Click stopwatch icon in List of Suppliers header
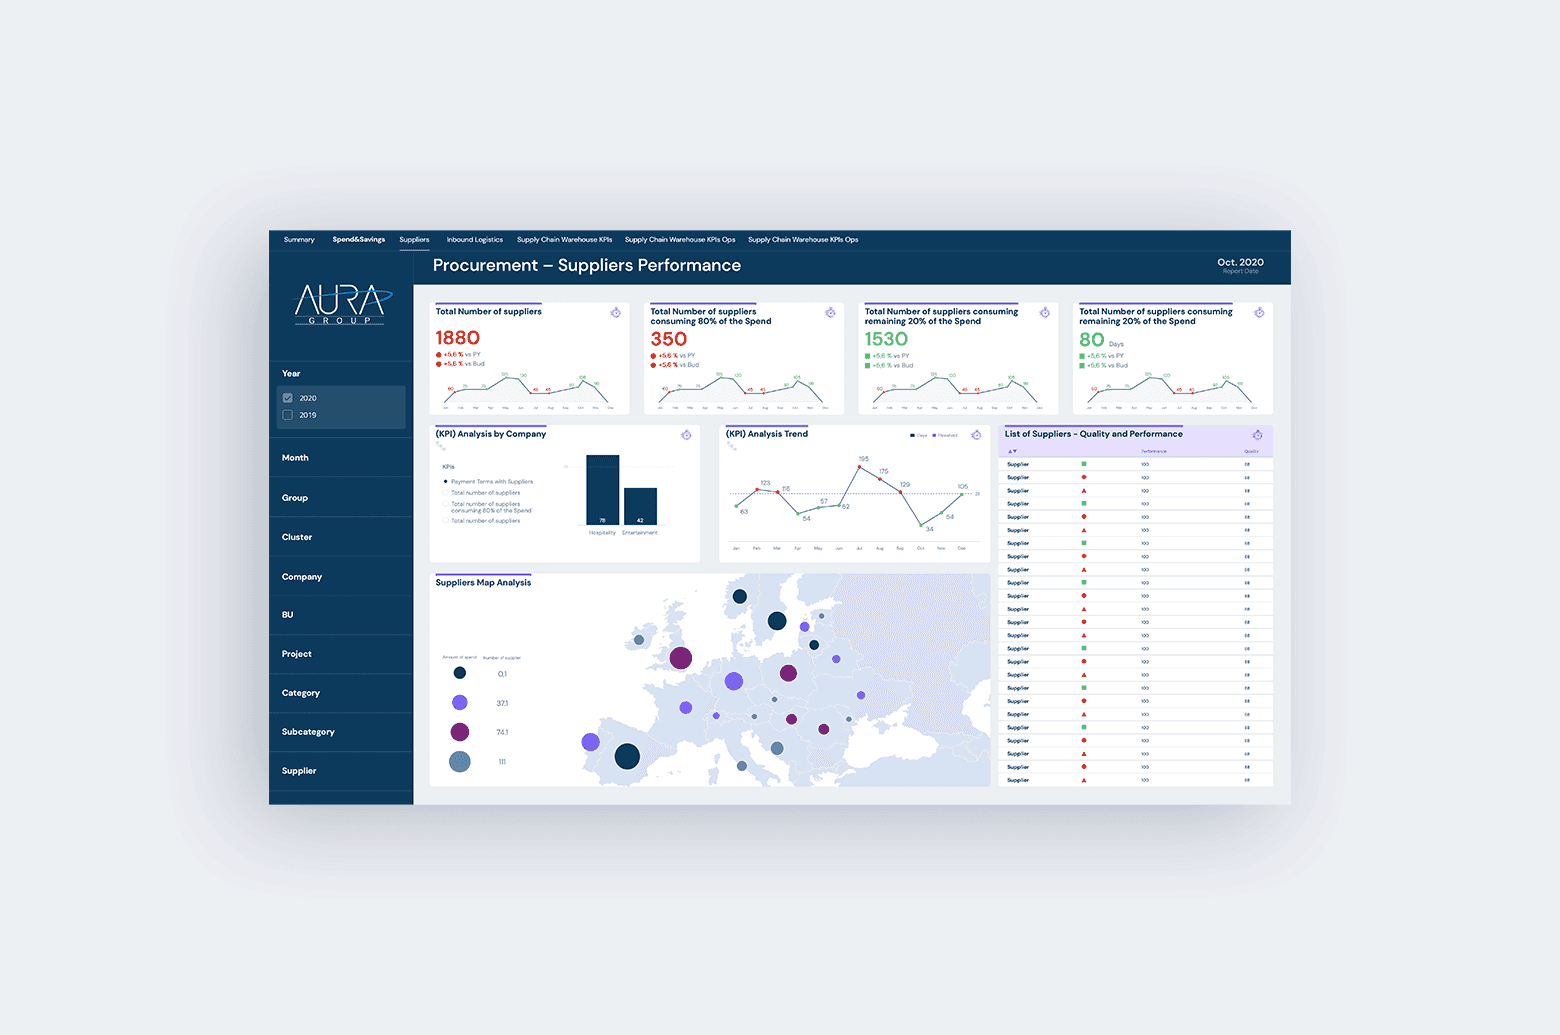The width and height of the screenshot is (1560, 1035). click(1257, 435)
